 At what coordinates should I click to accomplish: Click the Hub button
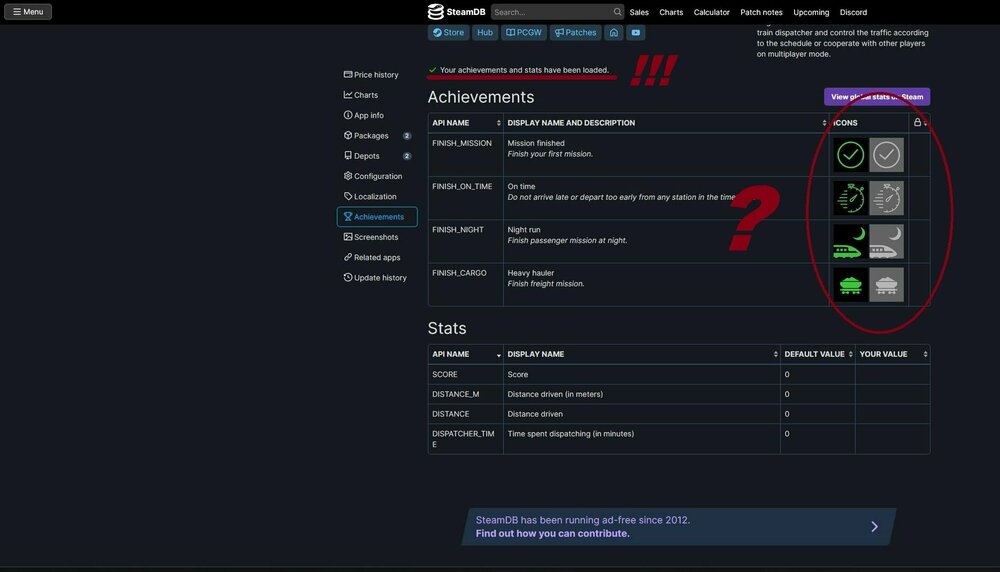pos(485,33)
